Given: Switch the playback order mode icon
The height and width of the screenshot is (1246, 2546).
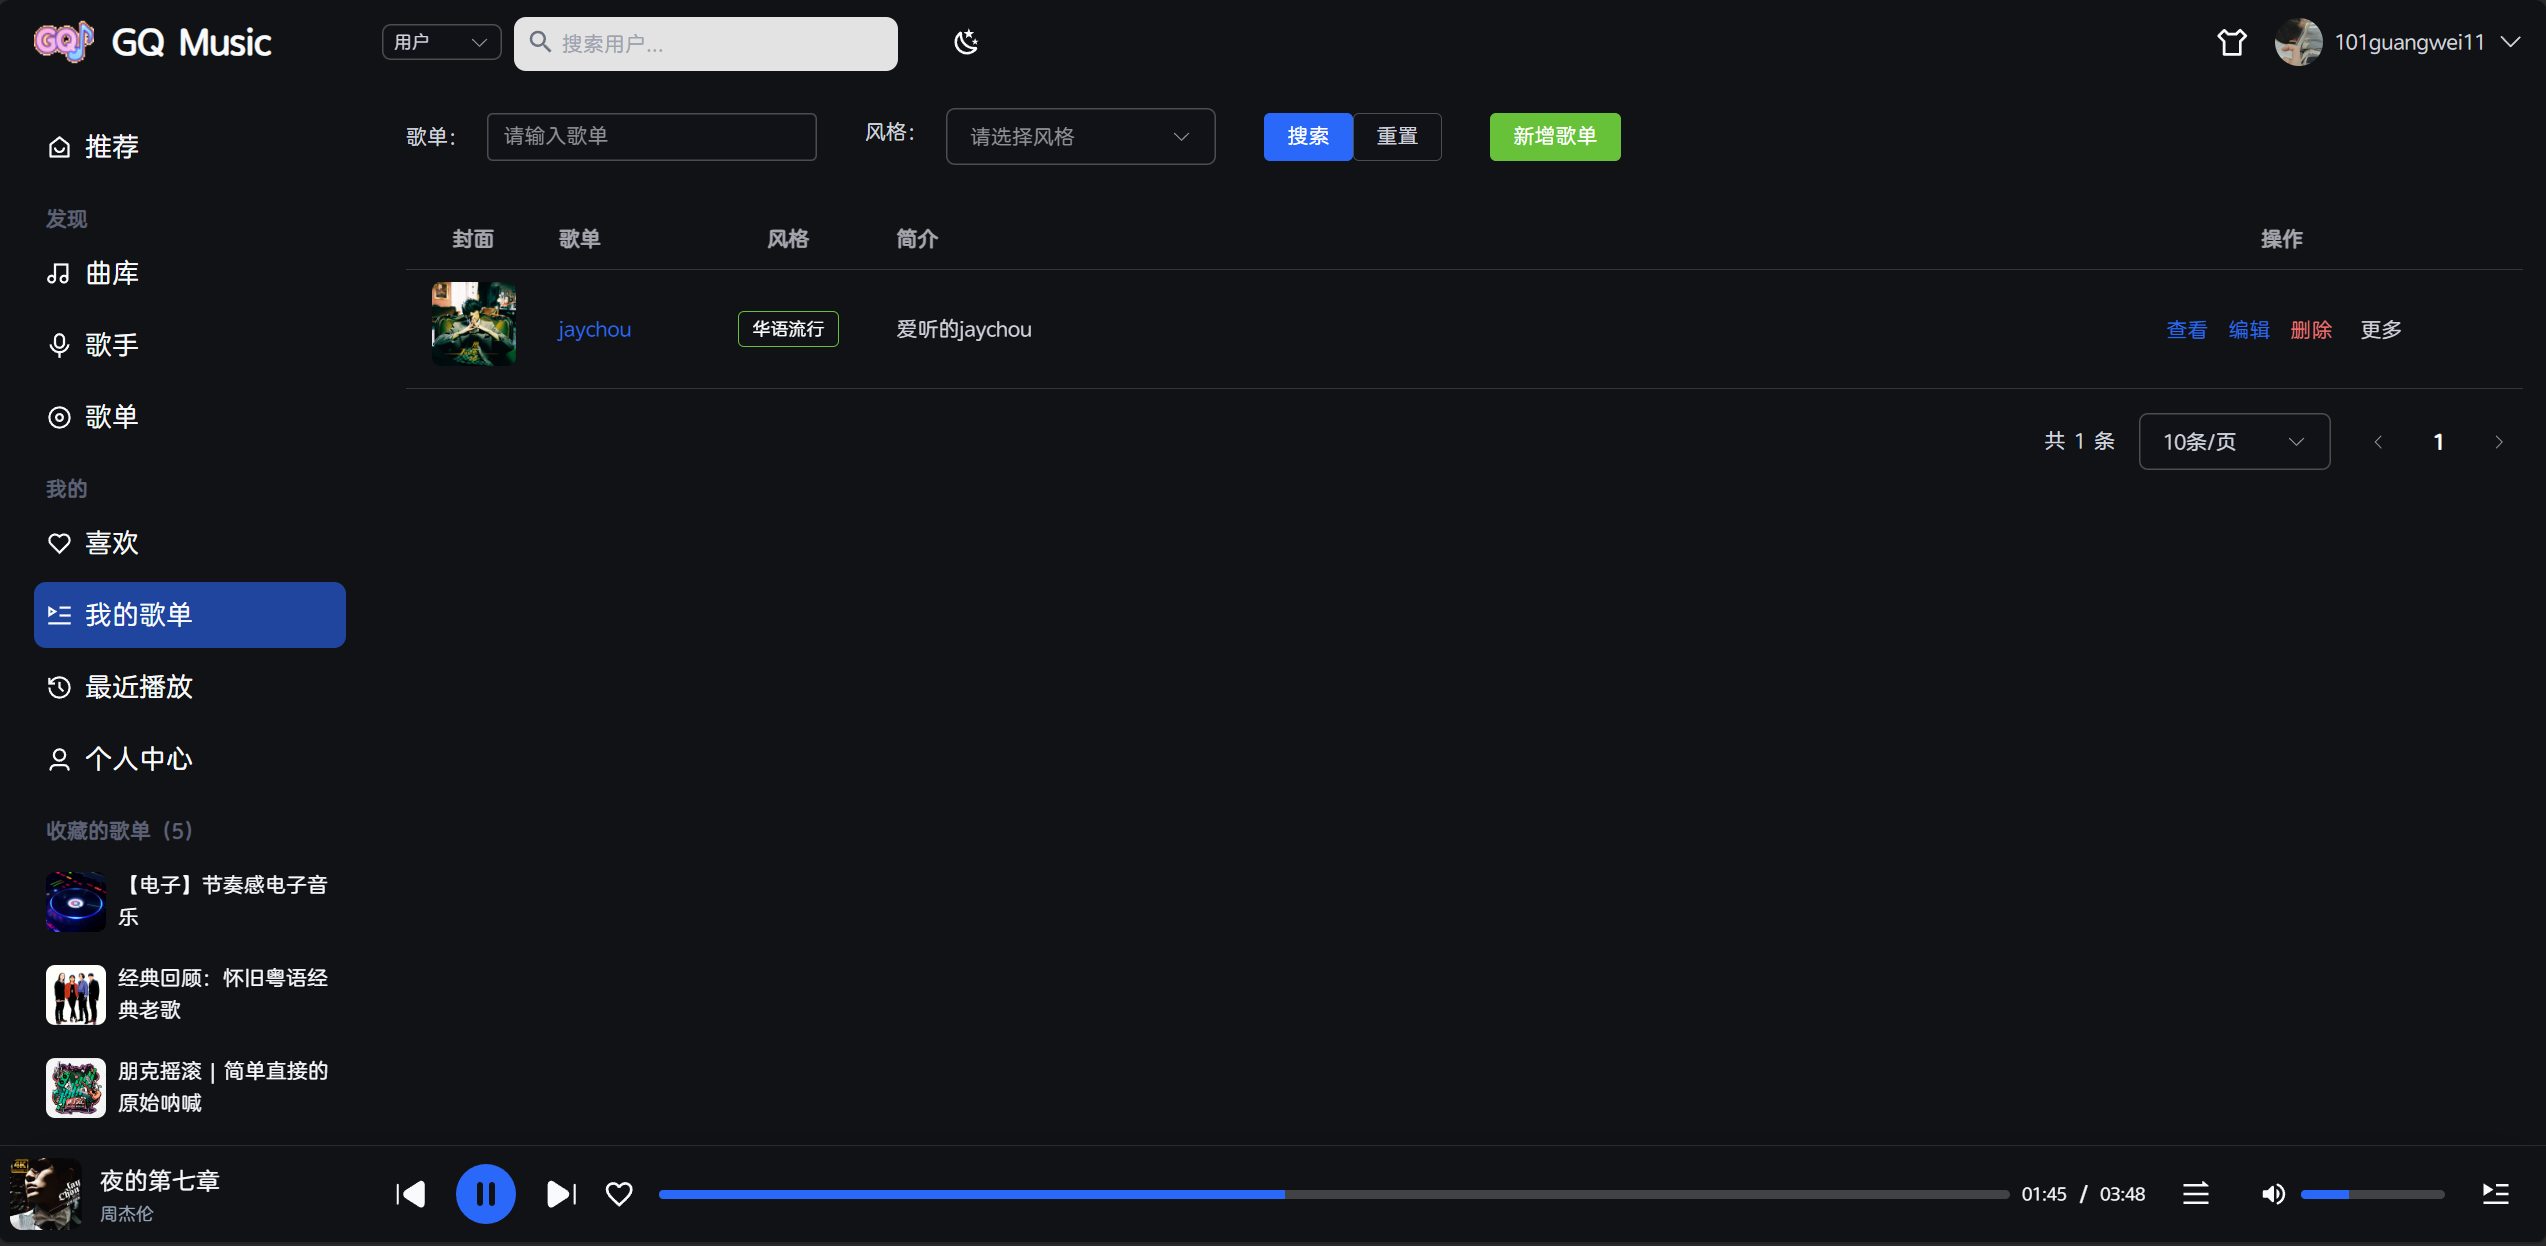Looking at the screenshot, I should 2196,1193.
